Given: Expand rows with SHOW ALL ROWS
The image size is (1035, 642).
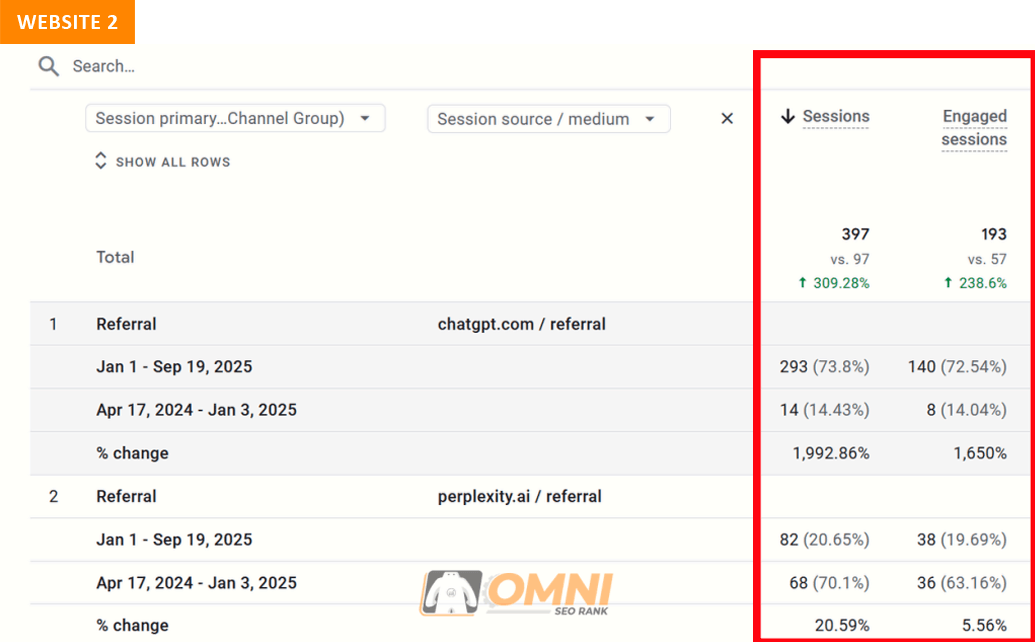Looking at the screenshot, I should (163, 162).
